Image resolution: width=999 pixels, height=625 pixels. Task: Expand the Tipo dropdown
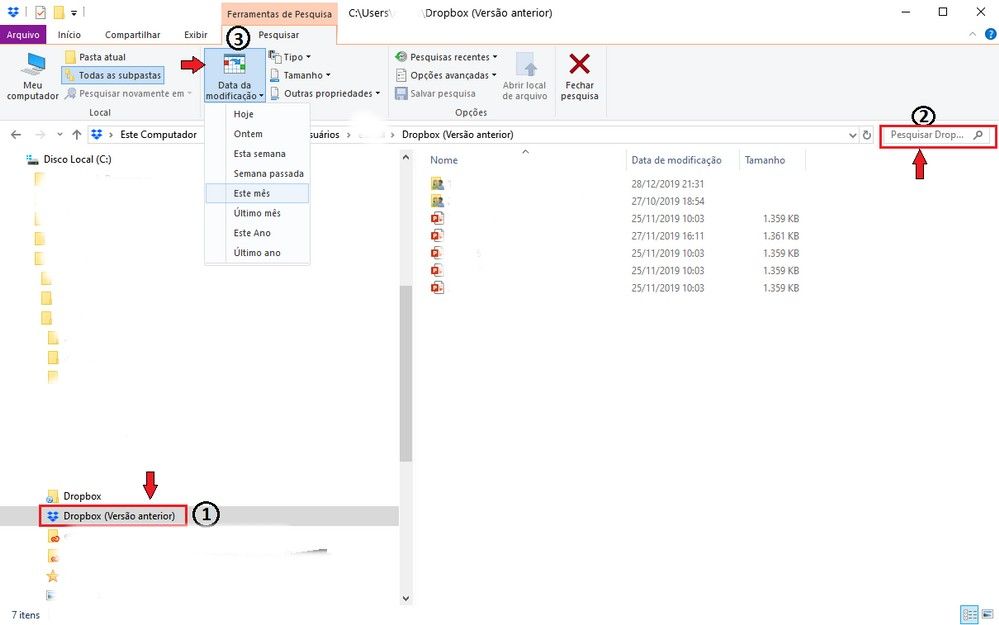290,57
